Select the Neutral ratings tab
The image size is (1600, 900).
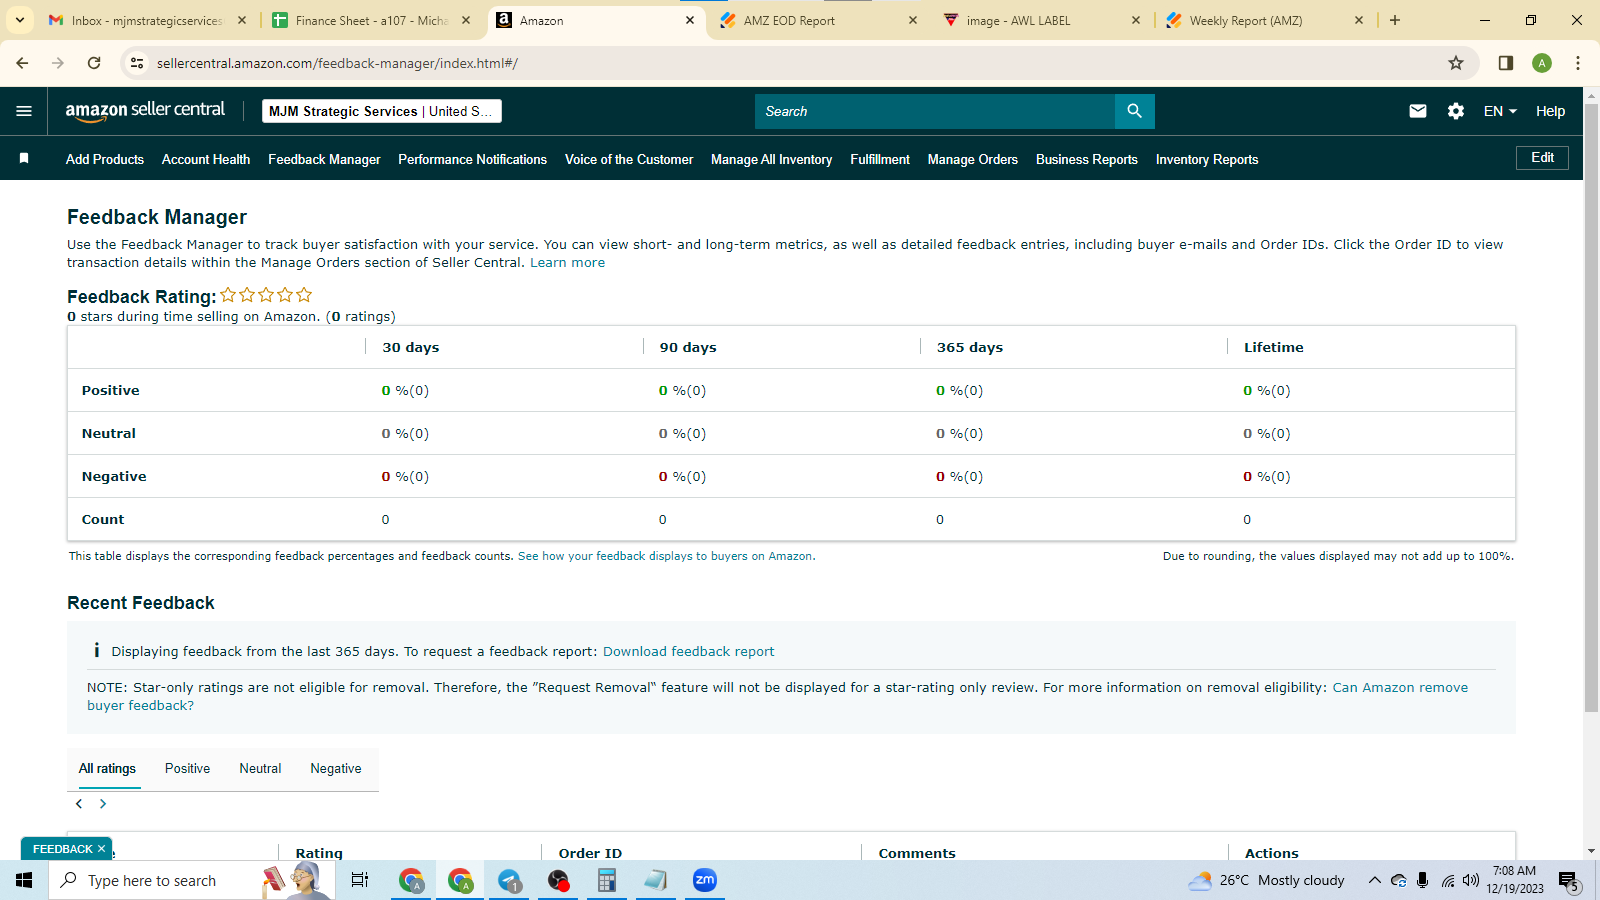click(x=260, y=768)
